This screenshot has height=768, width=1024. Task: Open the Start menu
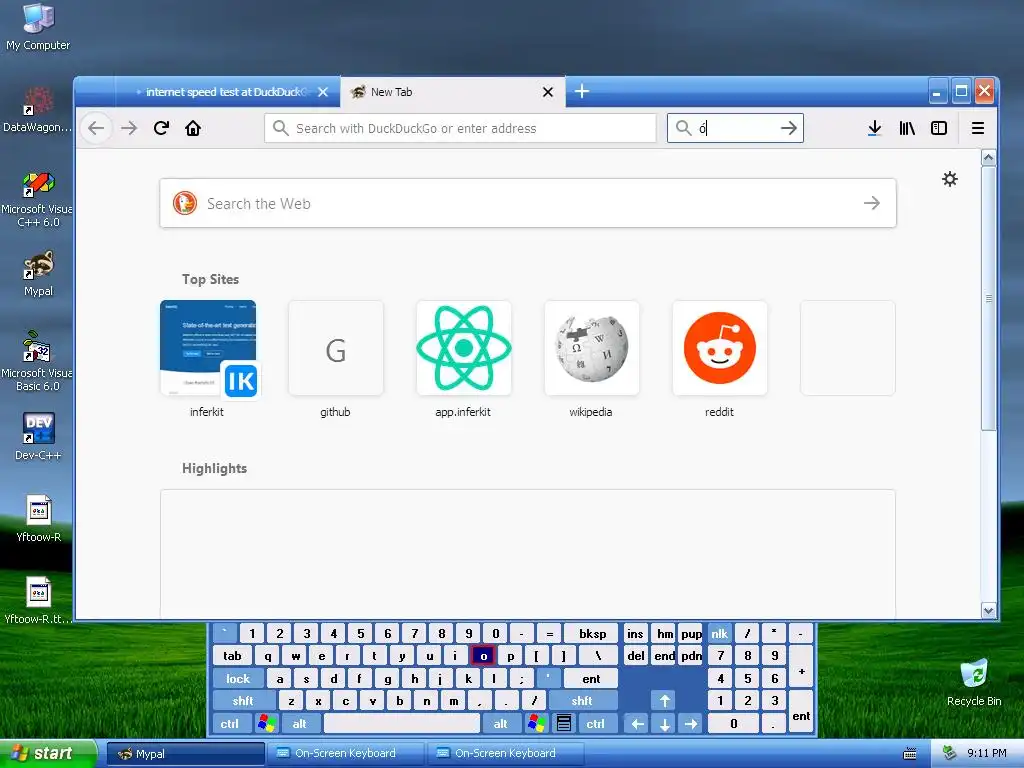point(48,754)
